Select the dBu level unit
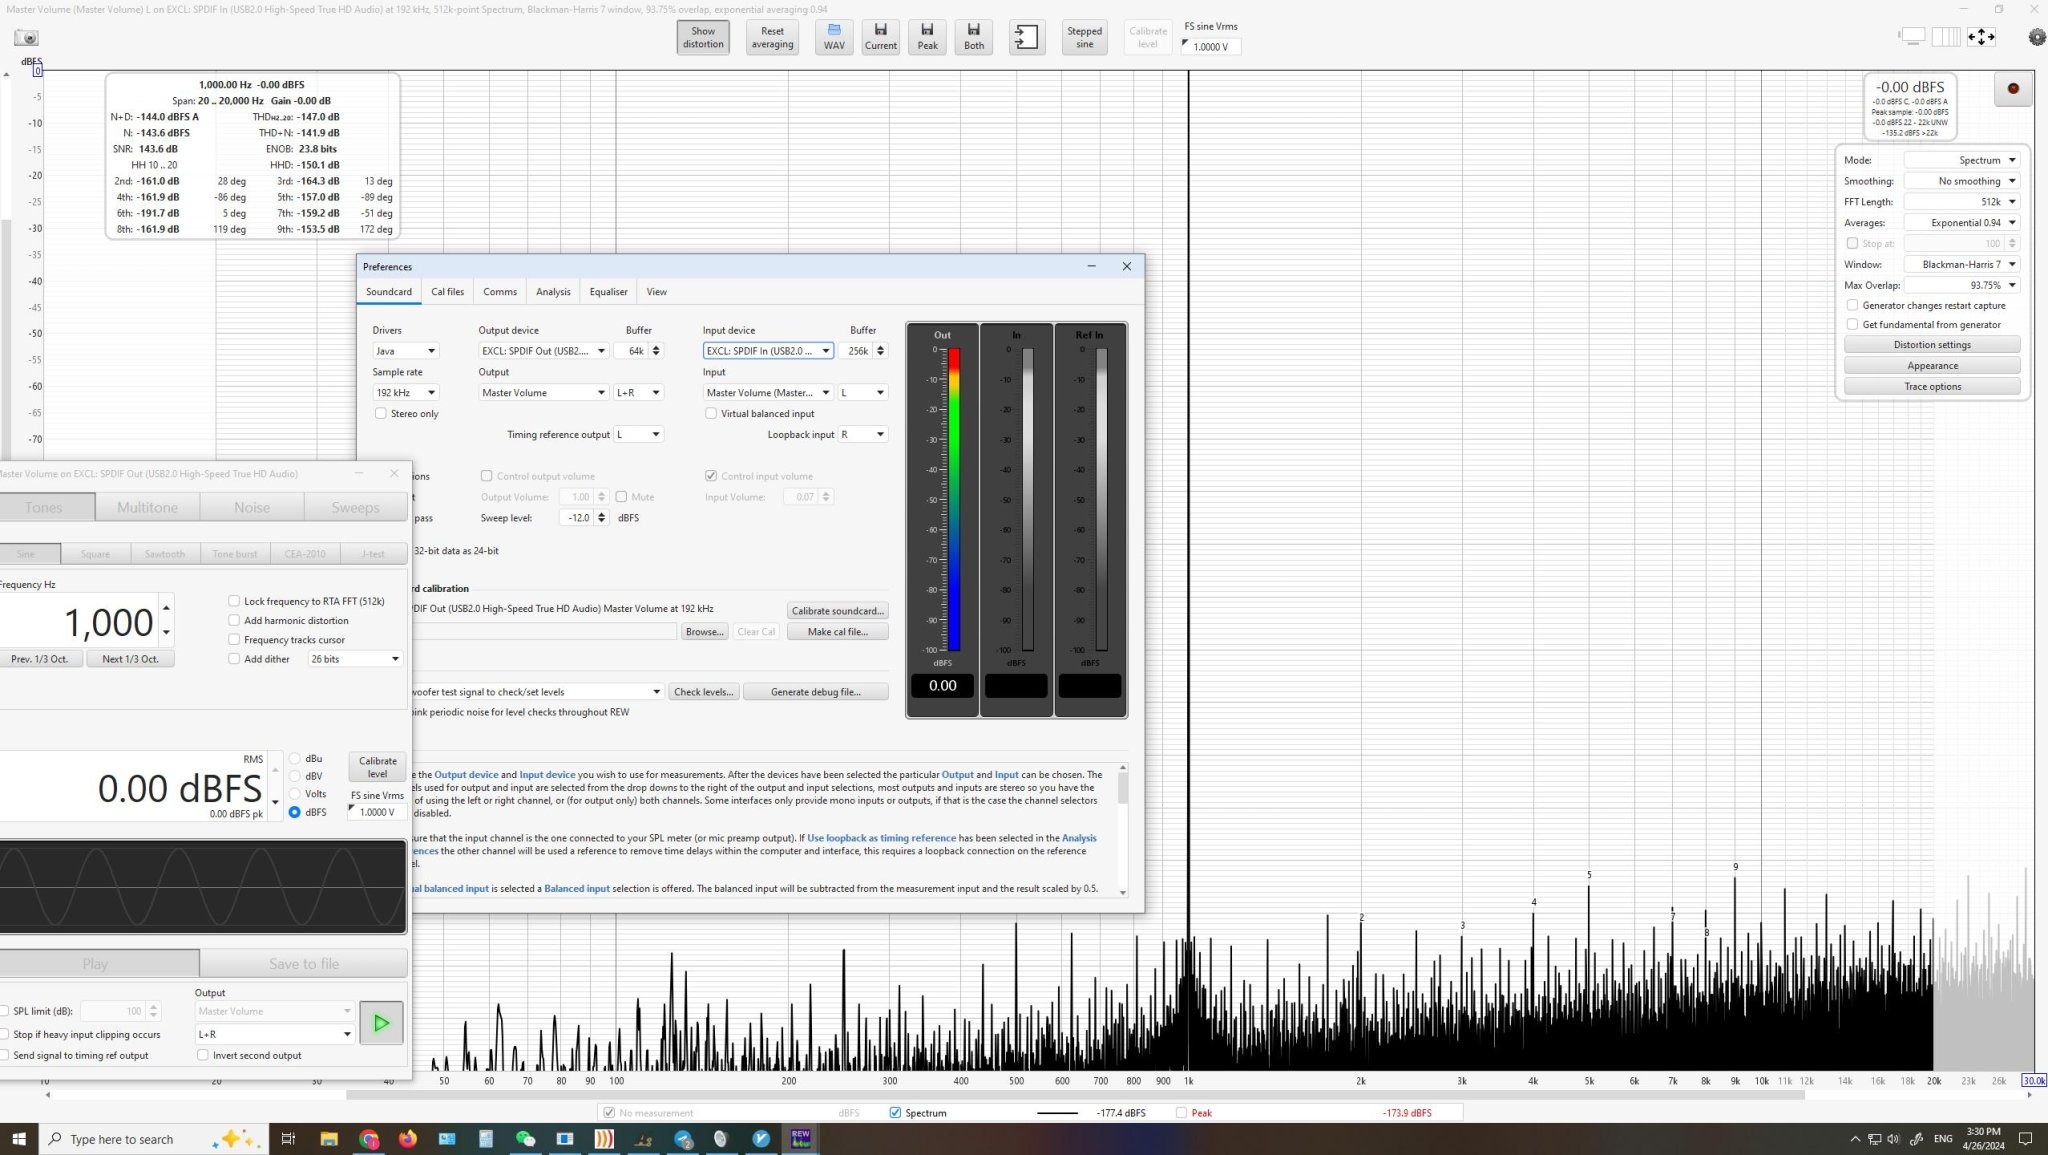Screen dimensions: 2048x1155 pos(295,758)
